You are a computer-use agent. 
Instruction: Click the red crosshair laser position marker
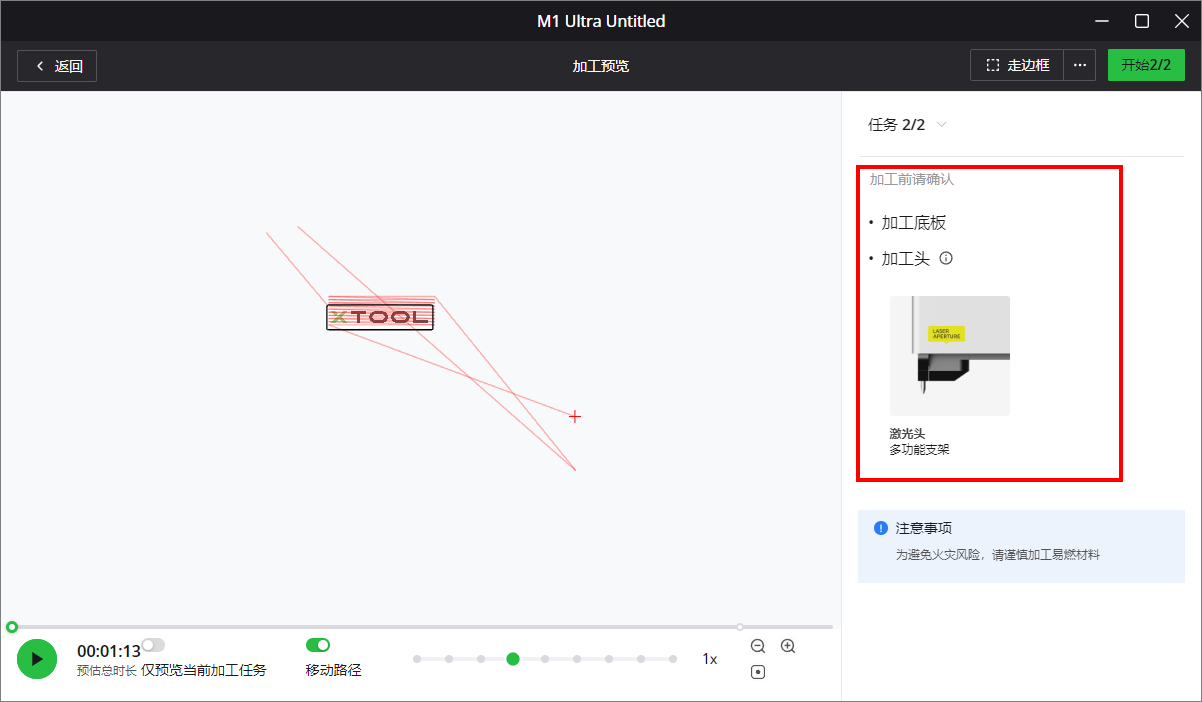click(x=575, y=416)
